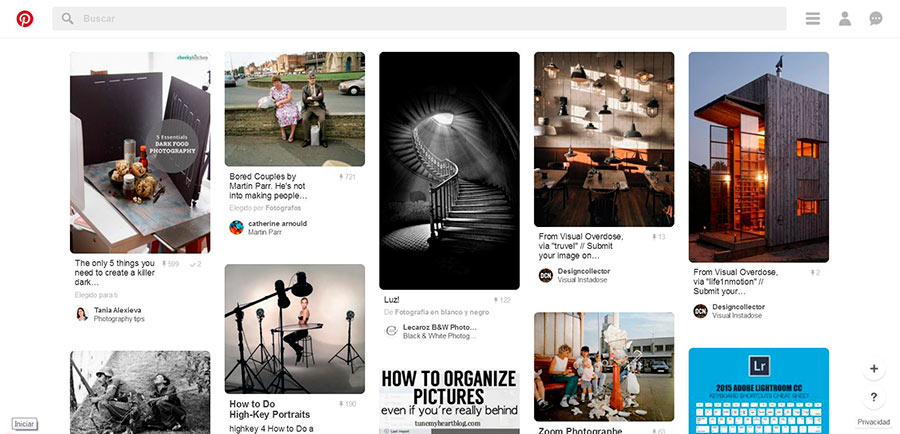Open the high-key portrait studio pin image

pos(294,328)
